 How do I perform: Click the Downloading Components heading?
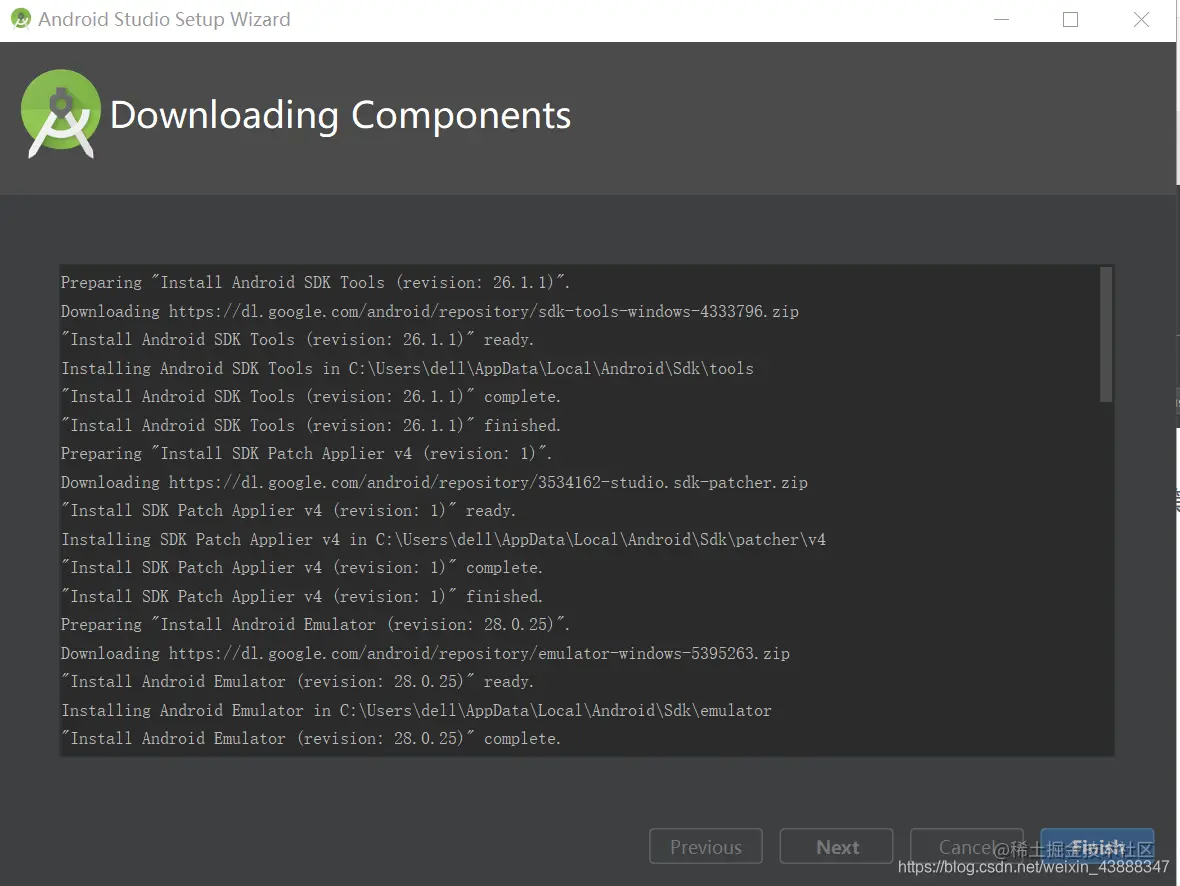click(340, 116)
